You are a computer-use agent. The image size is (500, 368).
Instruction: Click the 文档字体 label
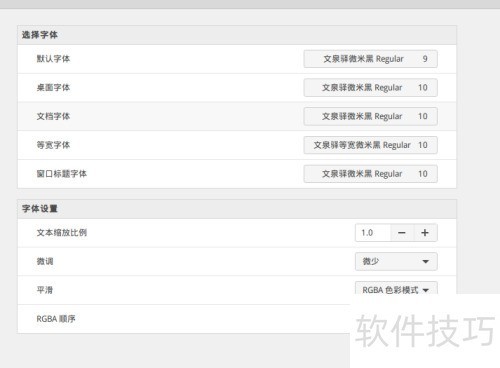(x=53, y=116)
